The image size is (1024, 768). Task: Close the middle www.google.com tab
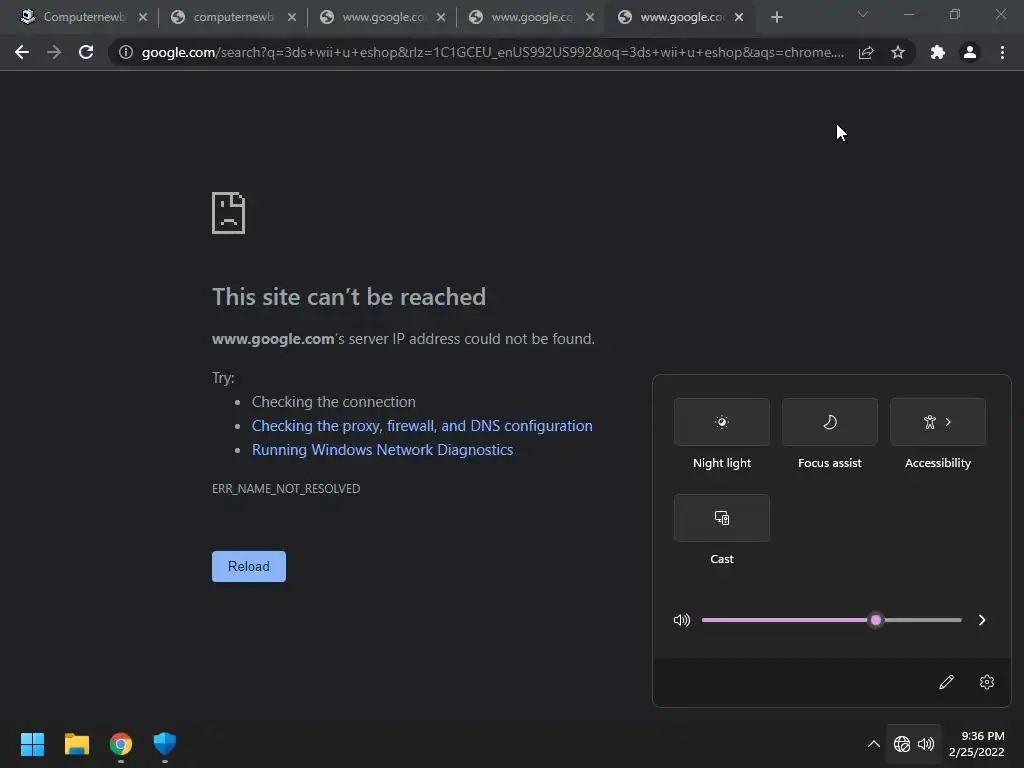[x=590, y=17]
